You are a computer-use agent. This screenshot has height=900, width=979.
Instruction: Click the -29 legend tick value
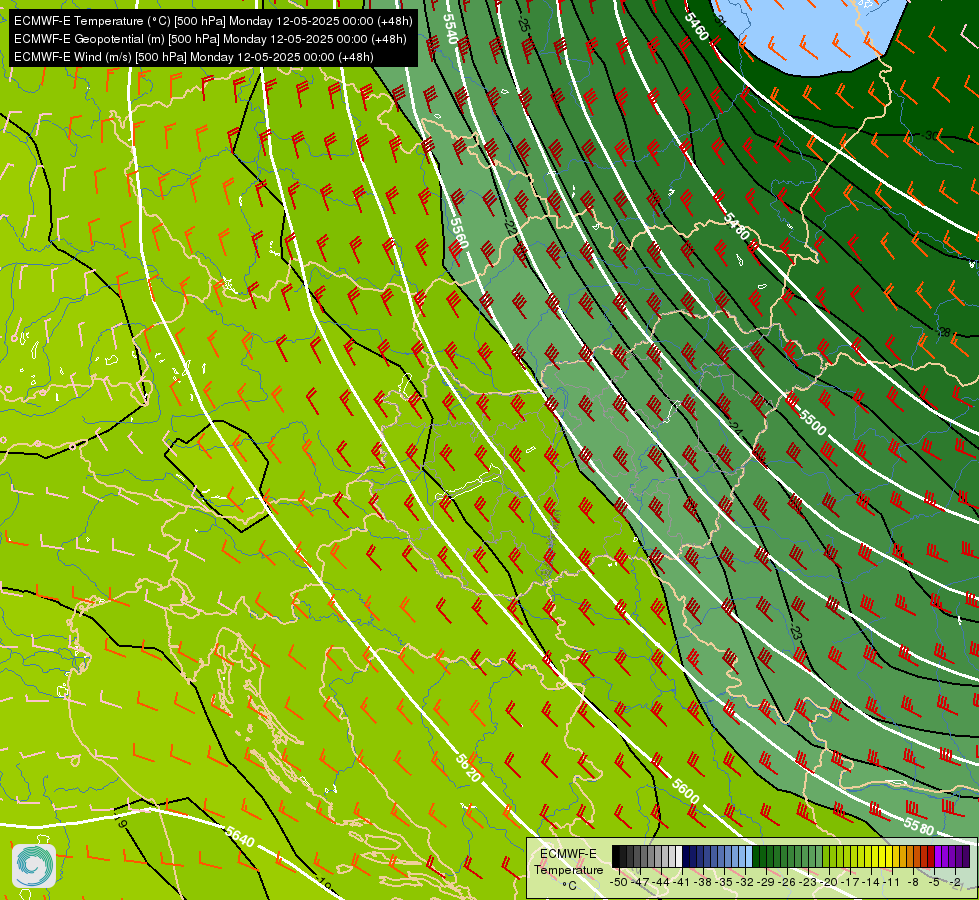coord(766,882)
